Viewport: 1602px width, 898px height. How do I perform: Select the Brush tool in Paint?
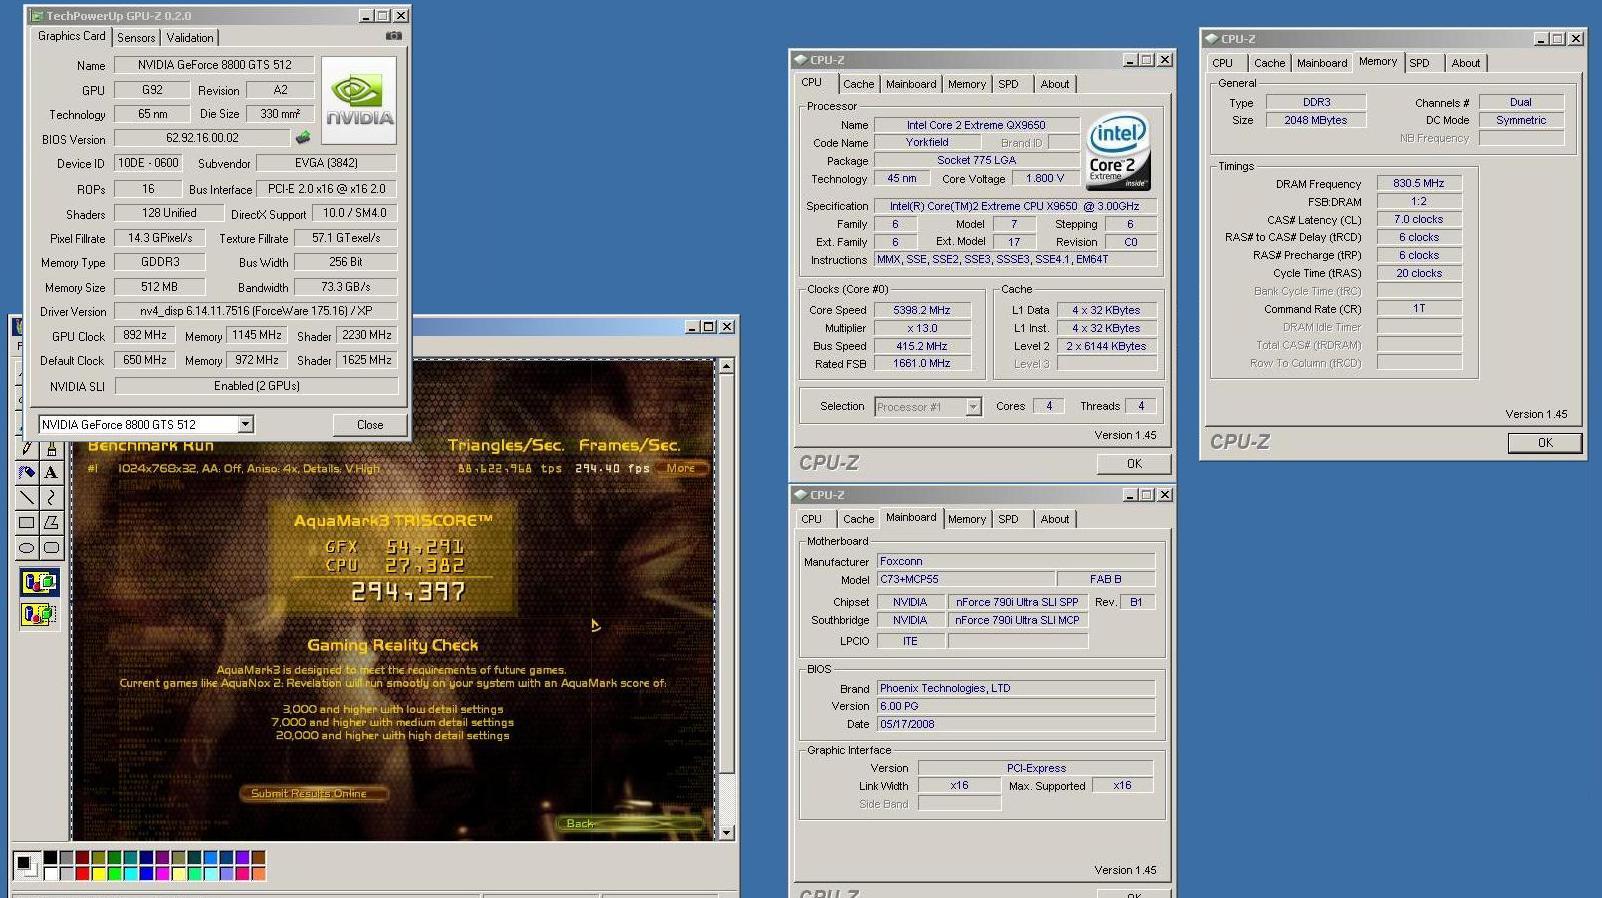pos(52,449)
